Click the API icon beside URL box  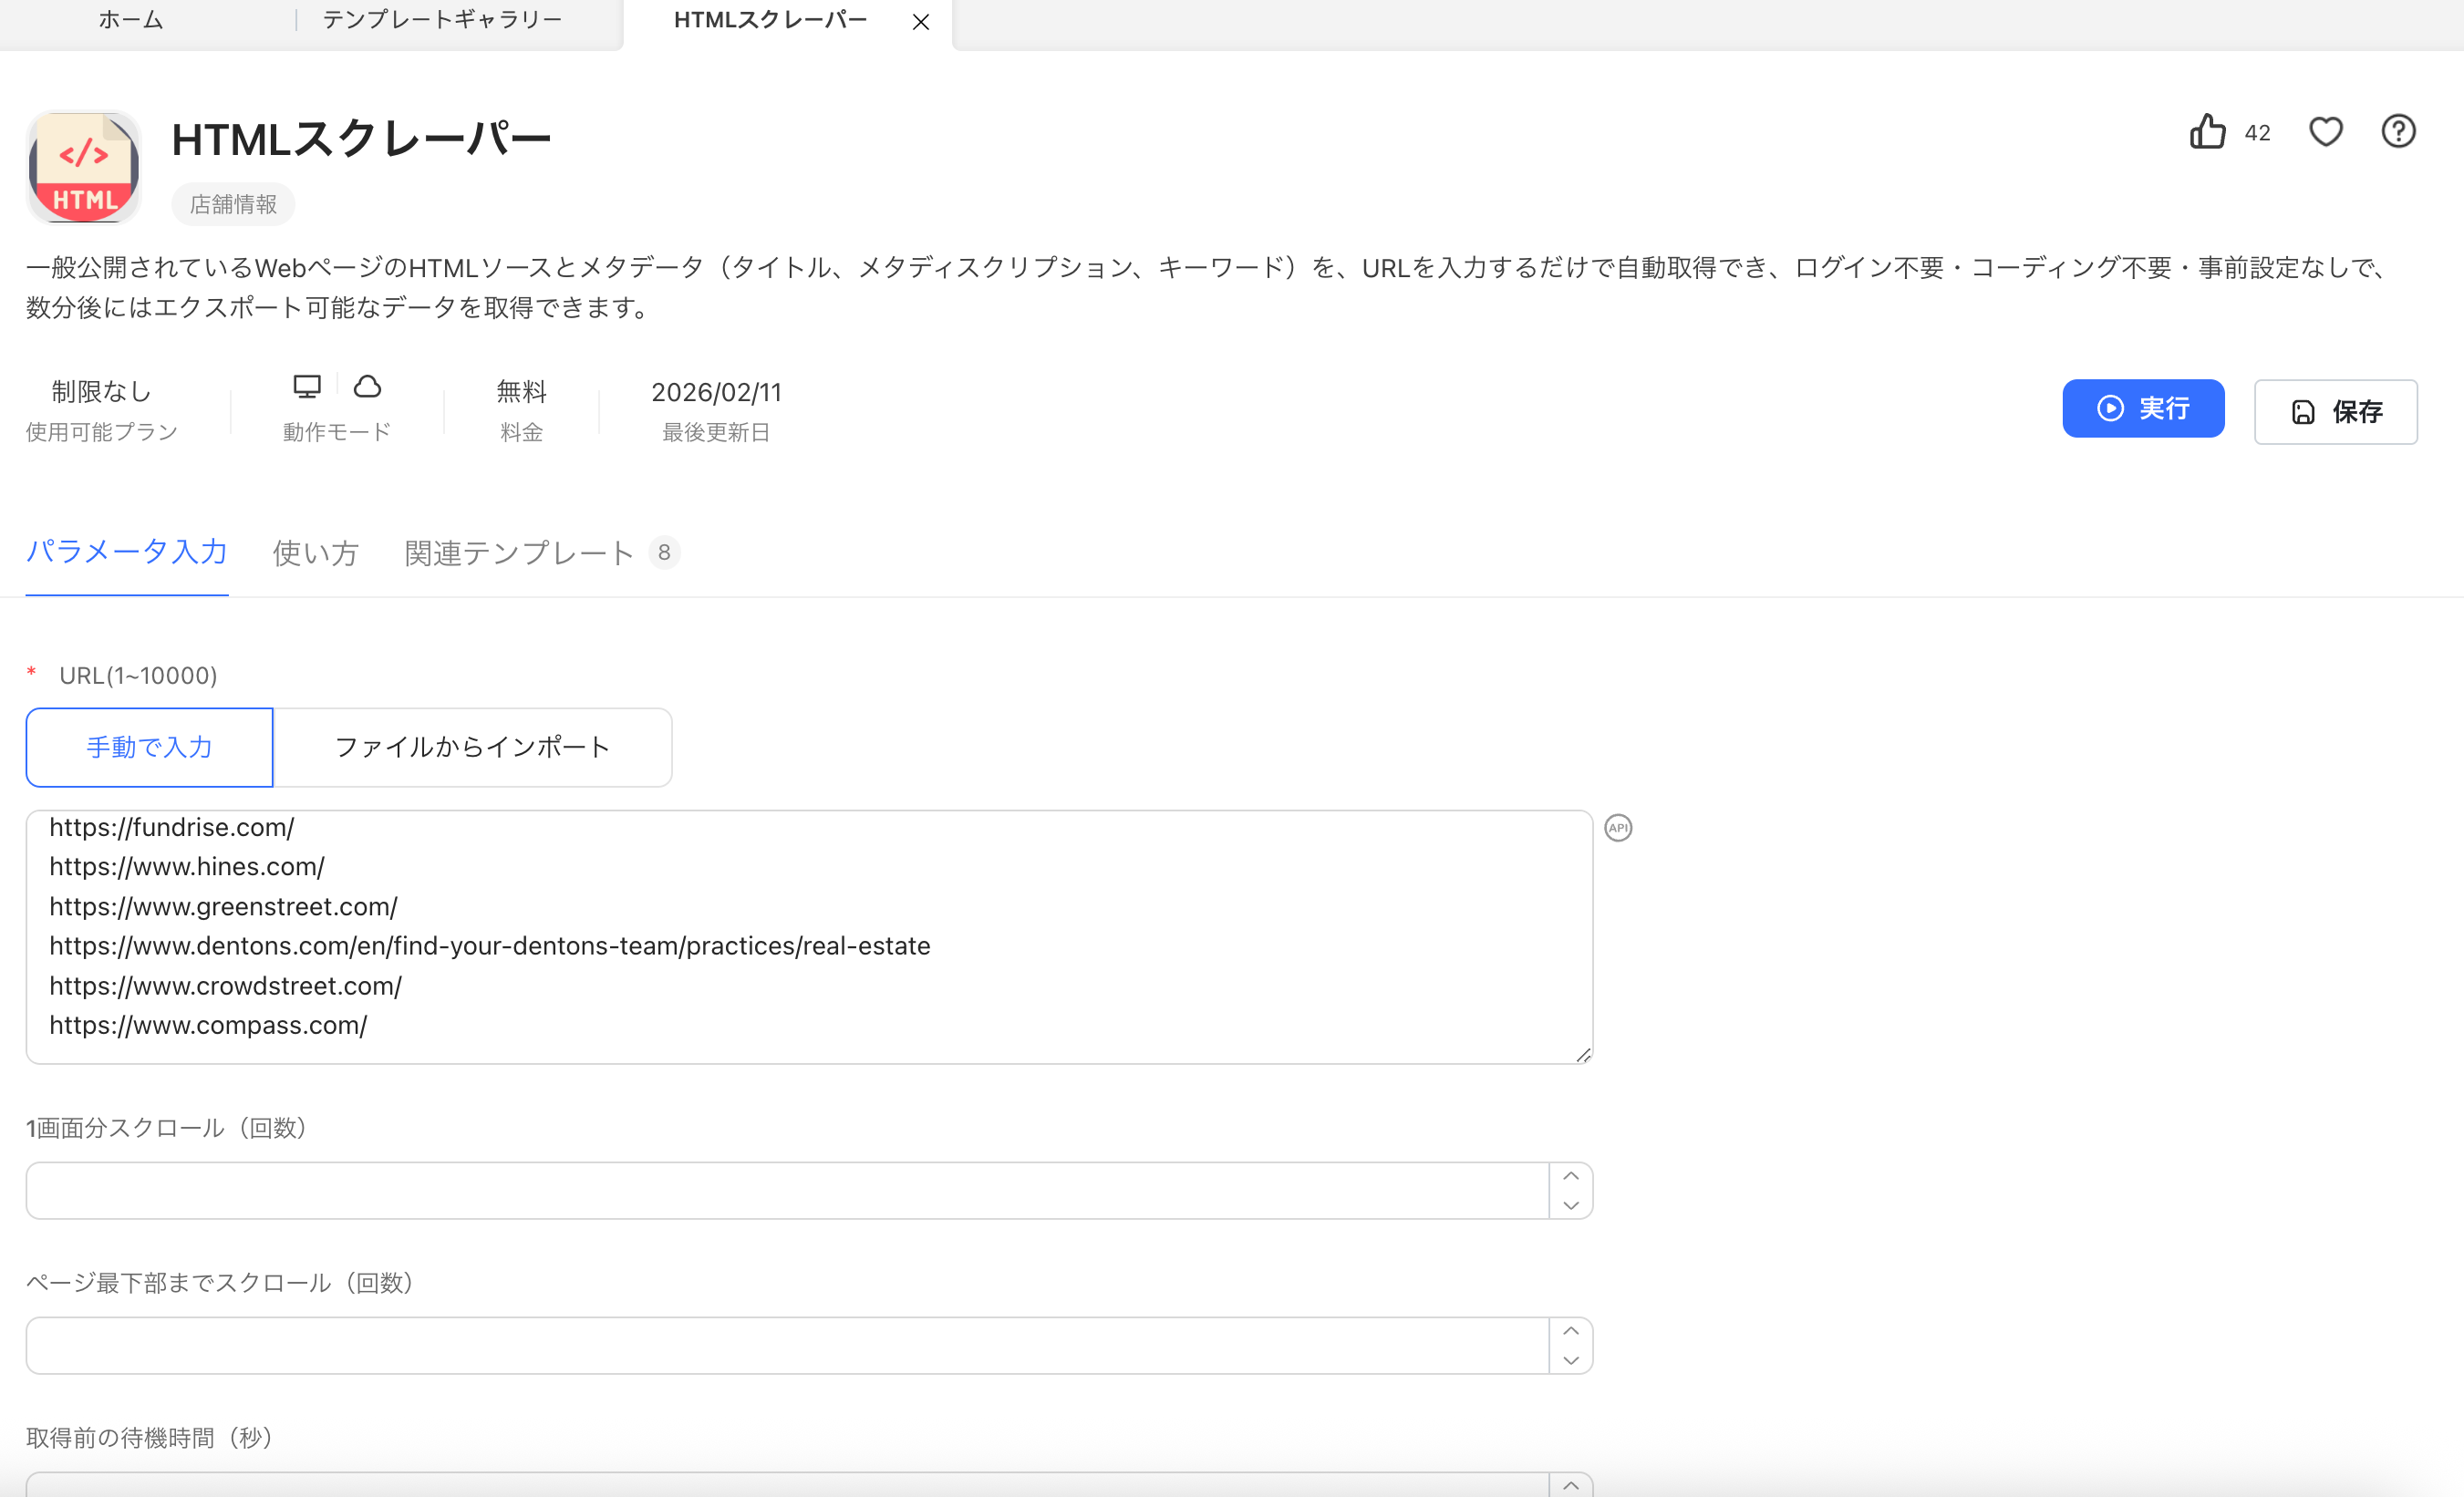pos(1618,828)
